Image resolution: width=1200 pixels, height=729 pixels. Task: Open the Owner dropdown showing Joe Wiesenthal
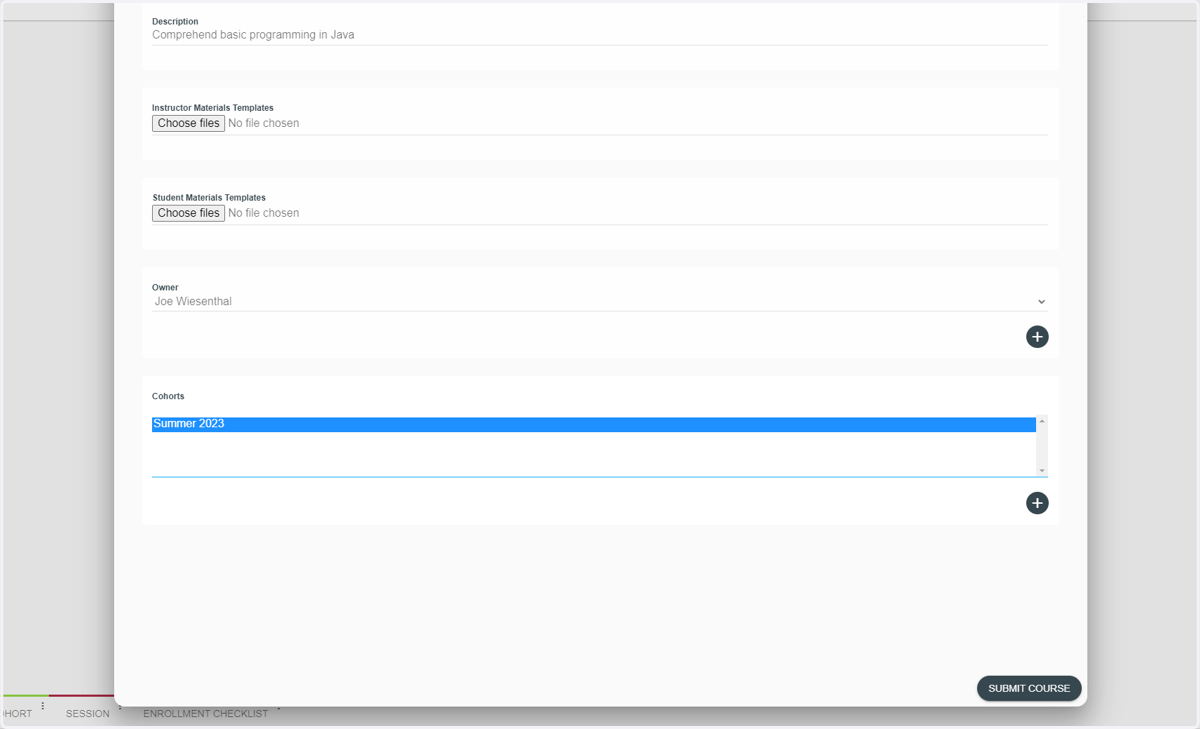[600, 301]
